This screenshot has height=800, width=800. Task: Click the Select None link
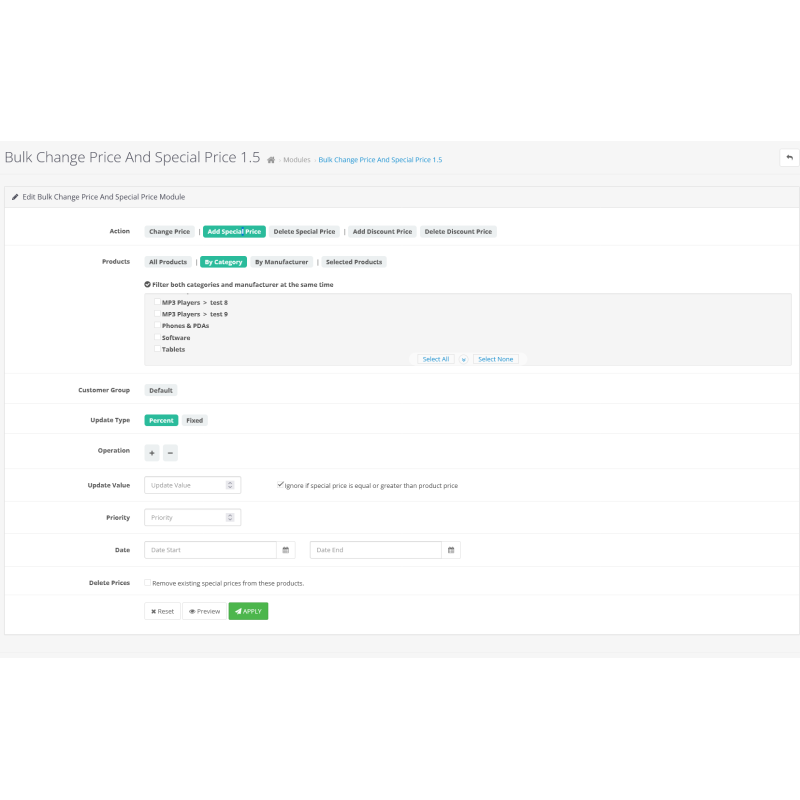pyautogui.click(x=495, y=359)
